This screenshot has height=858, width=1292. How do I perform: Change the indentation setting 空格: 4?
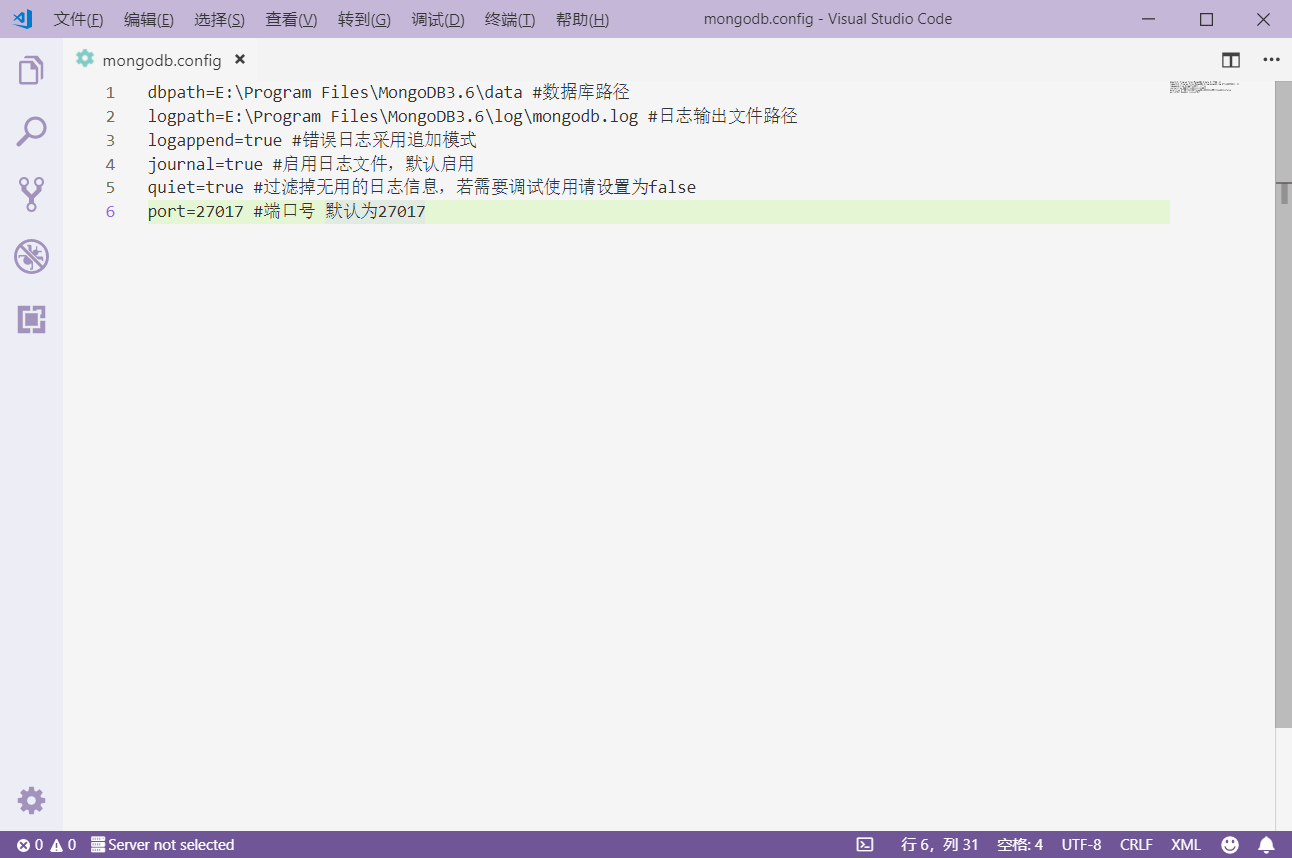click(x=1020, y=845)
